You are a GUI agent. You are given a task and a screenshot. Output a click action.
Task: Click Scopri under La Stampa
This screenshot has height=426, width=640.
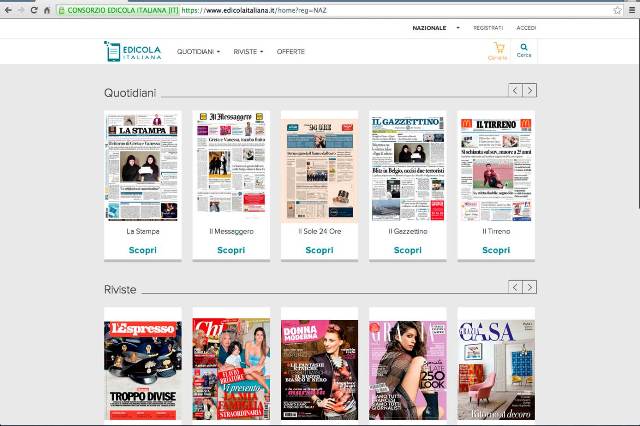pyautogui.click(x=143, y=250)
